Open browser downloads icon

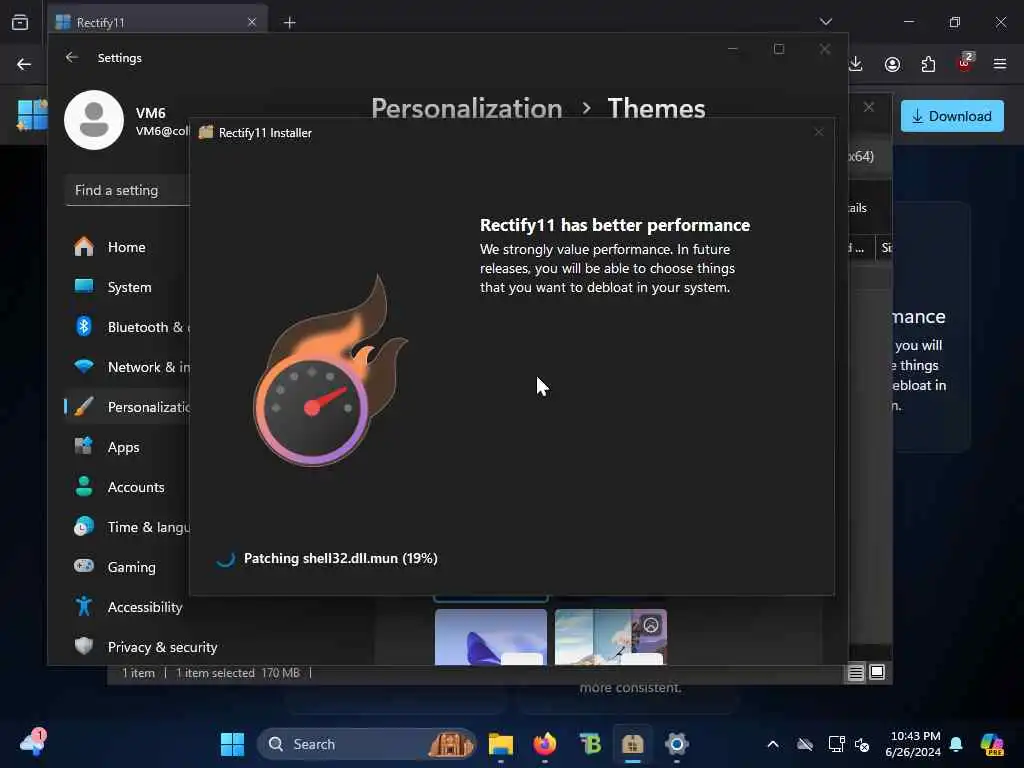click(x=856, y=64)
